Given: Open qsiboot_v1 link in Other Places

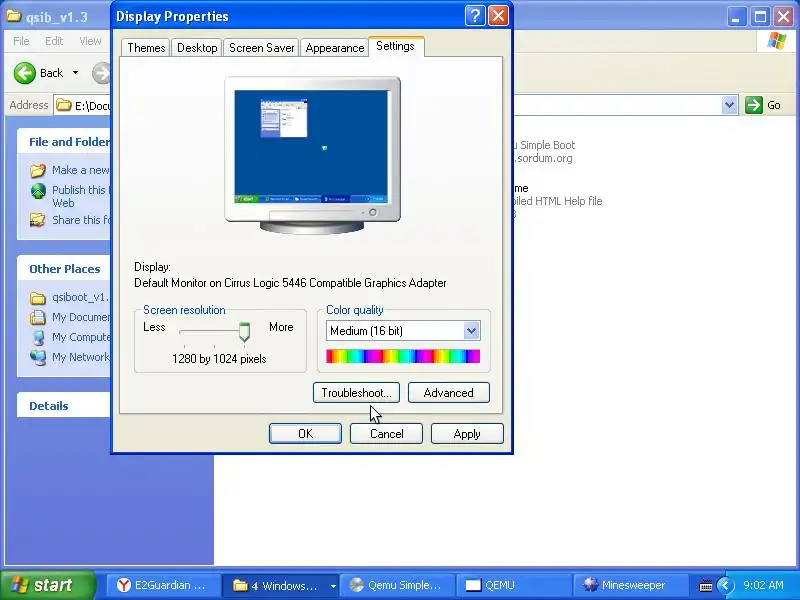Looking at the screenshot, I should coord(80,297).
